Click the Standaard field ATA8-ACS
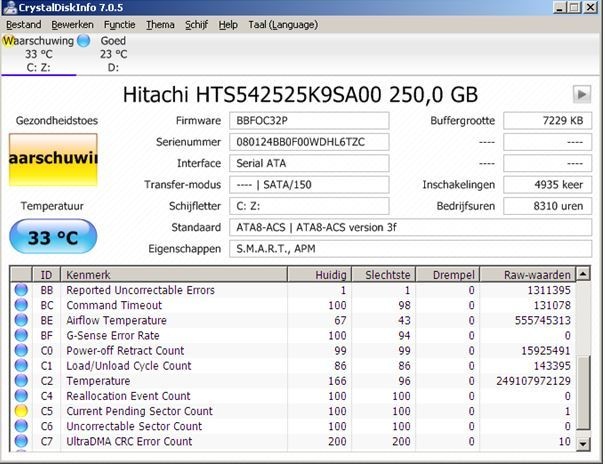Viewport: 605px width, 468px height. coord(411,227)
